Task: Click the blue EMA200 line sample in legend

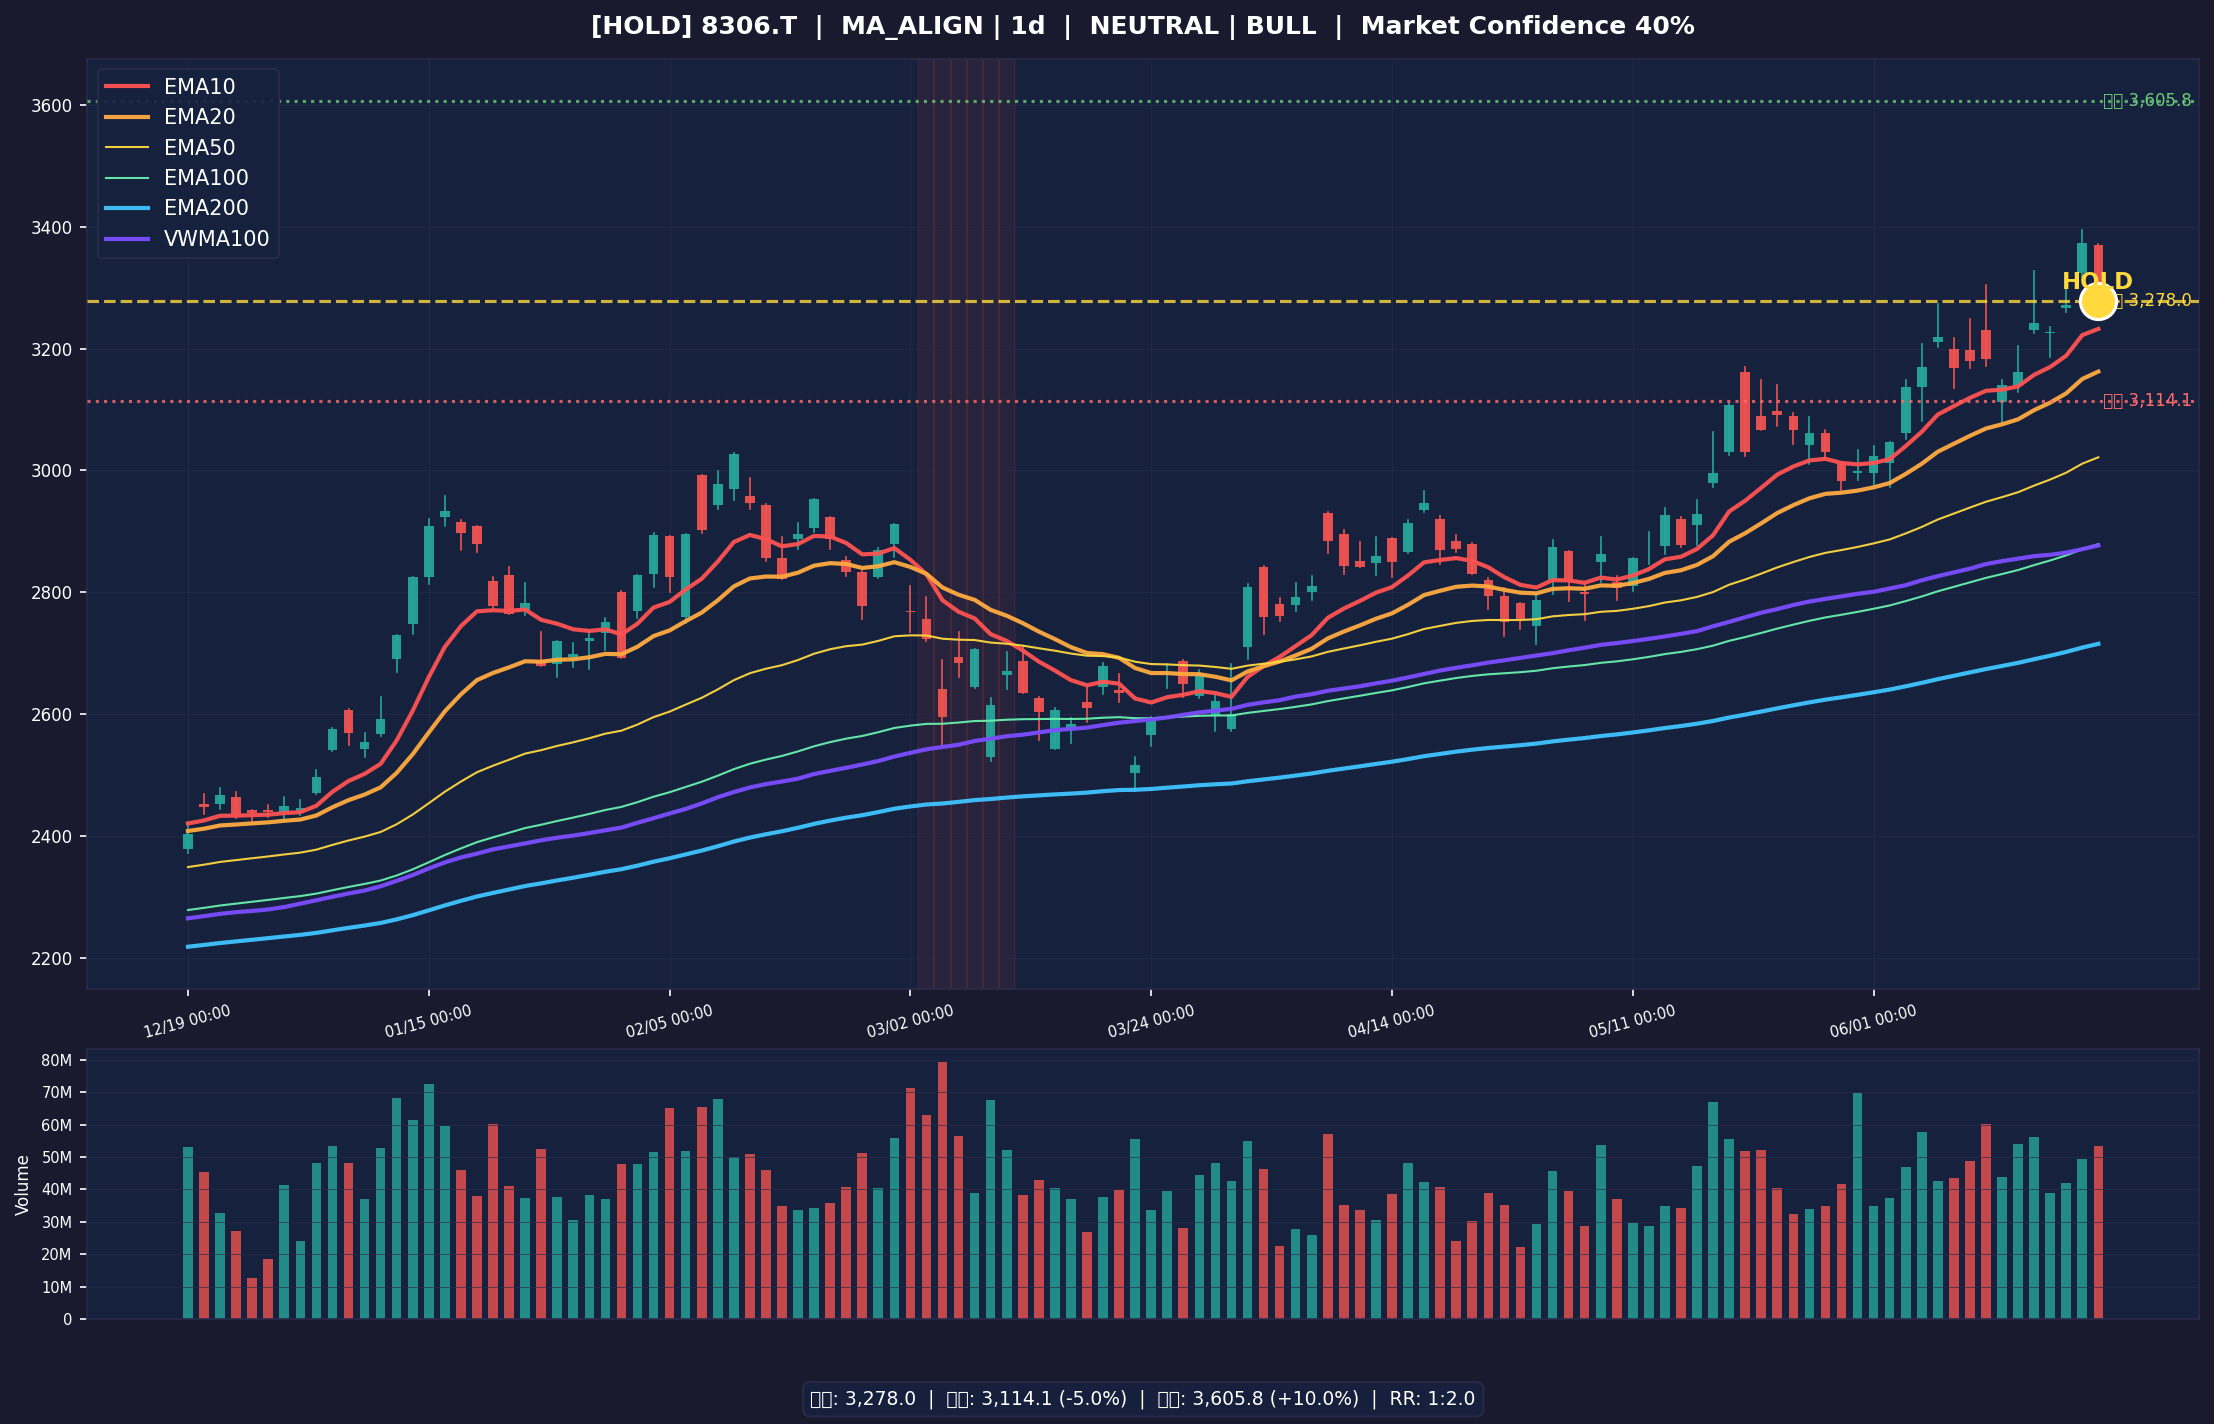Action: tap(127, 209)
